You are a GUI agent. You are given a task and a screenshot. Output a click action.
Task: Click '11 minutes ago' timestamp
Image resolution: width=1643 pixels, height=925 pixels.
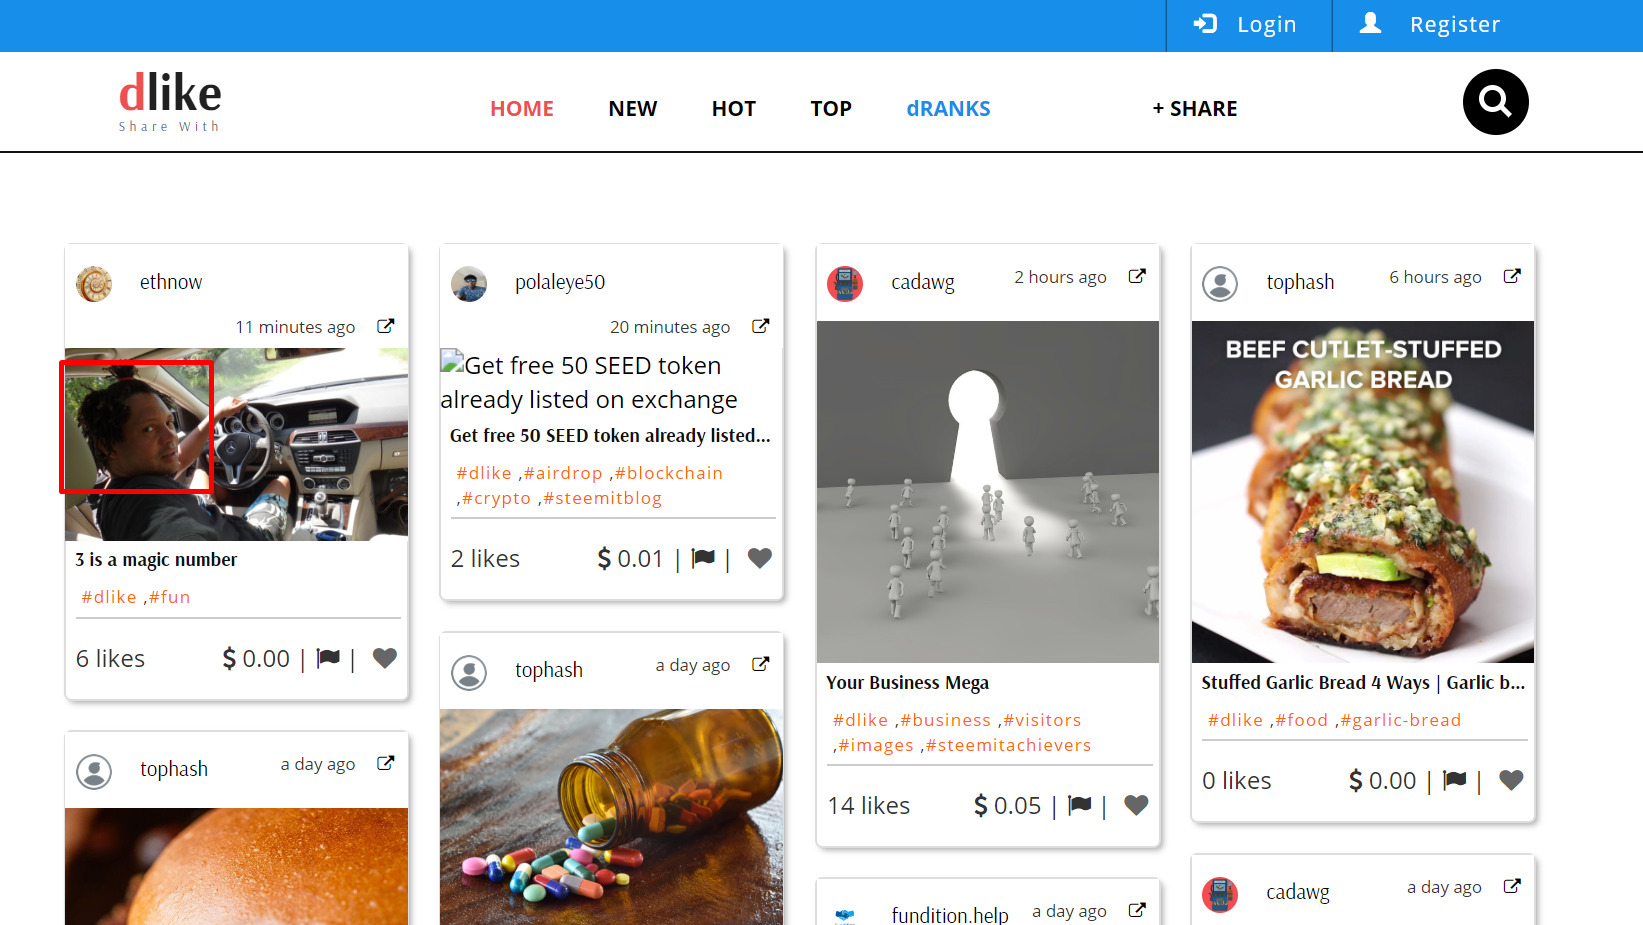pyautogui.click(x=295, y=327)
